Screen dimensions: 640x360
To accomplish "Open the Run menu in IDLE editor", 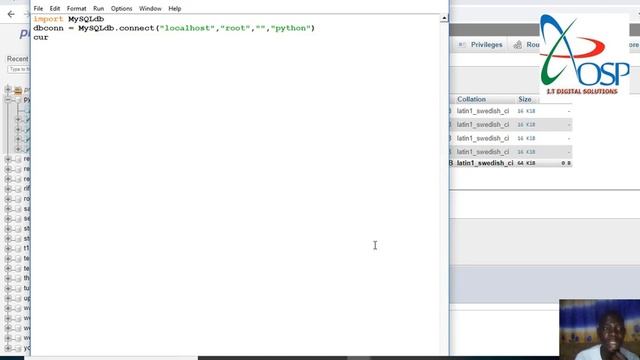I will (98, 8).
